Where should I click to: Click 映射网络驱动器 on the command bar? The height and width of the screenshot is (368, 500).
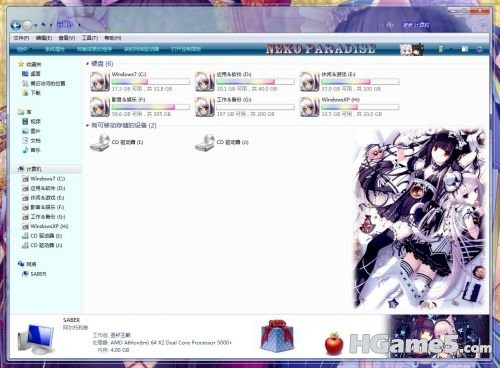[141, 49]
